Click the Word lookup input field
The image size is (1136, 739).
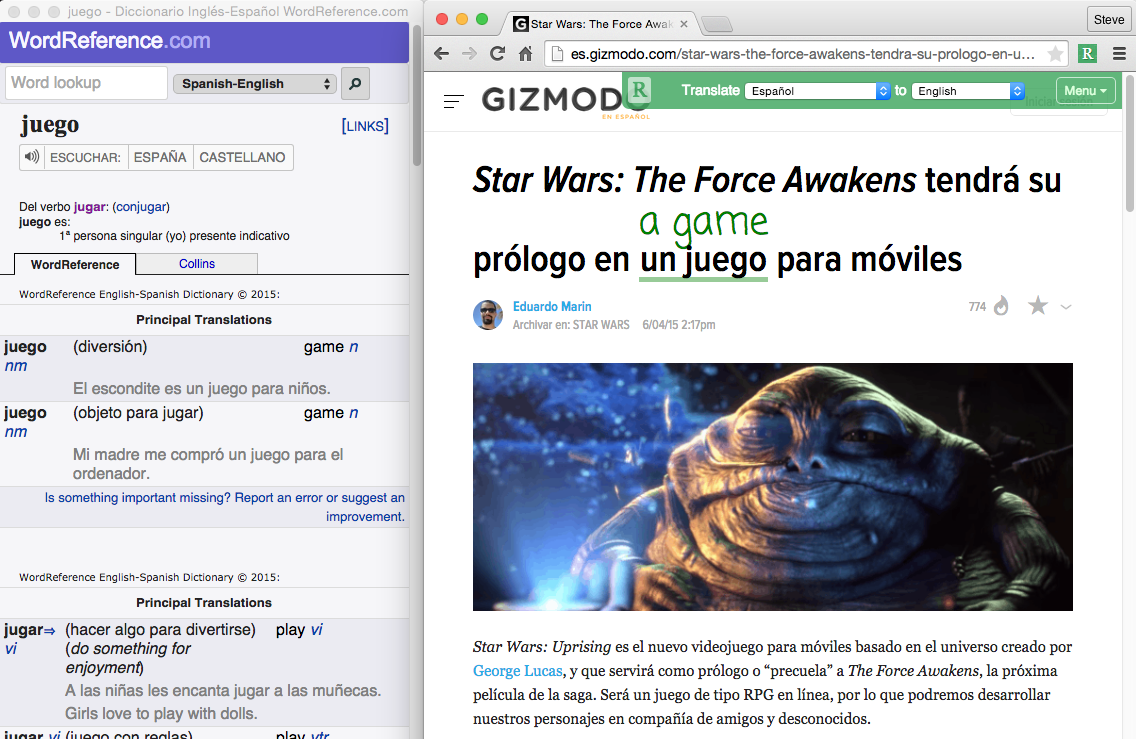[86, 83]
